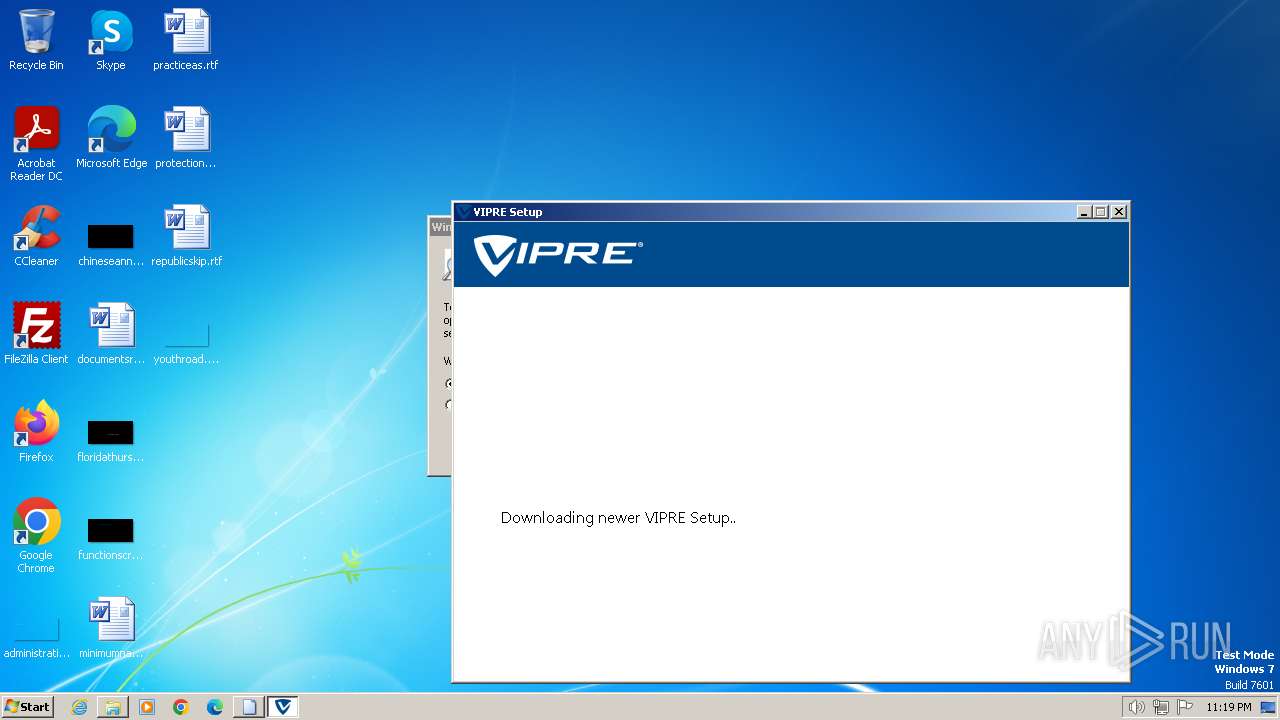This screenshot has height=720, width=1280.
Task: Select the documentsr Word file icon
Action: (111, 334)
